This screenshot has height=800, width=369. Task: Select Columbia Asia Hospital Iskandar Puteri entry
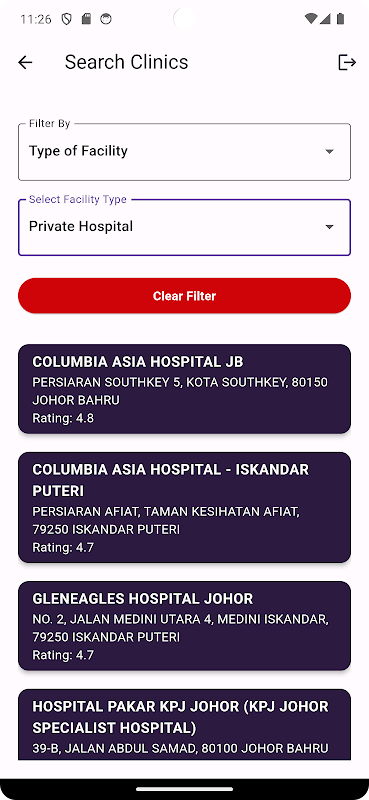184,507
